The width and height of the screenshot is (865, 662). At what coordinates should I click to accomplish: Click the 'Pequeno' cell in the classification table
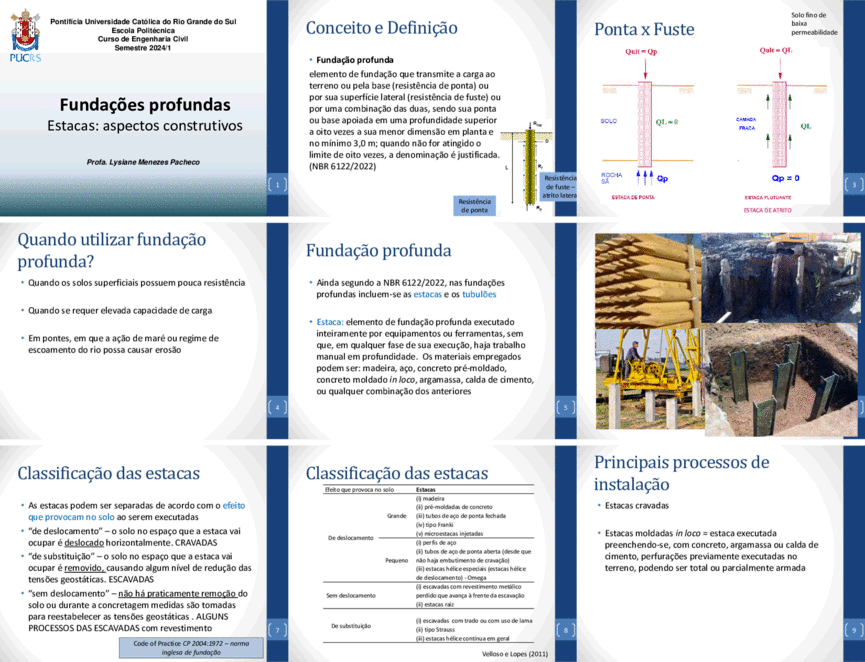[396, 560]
